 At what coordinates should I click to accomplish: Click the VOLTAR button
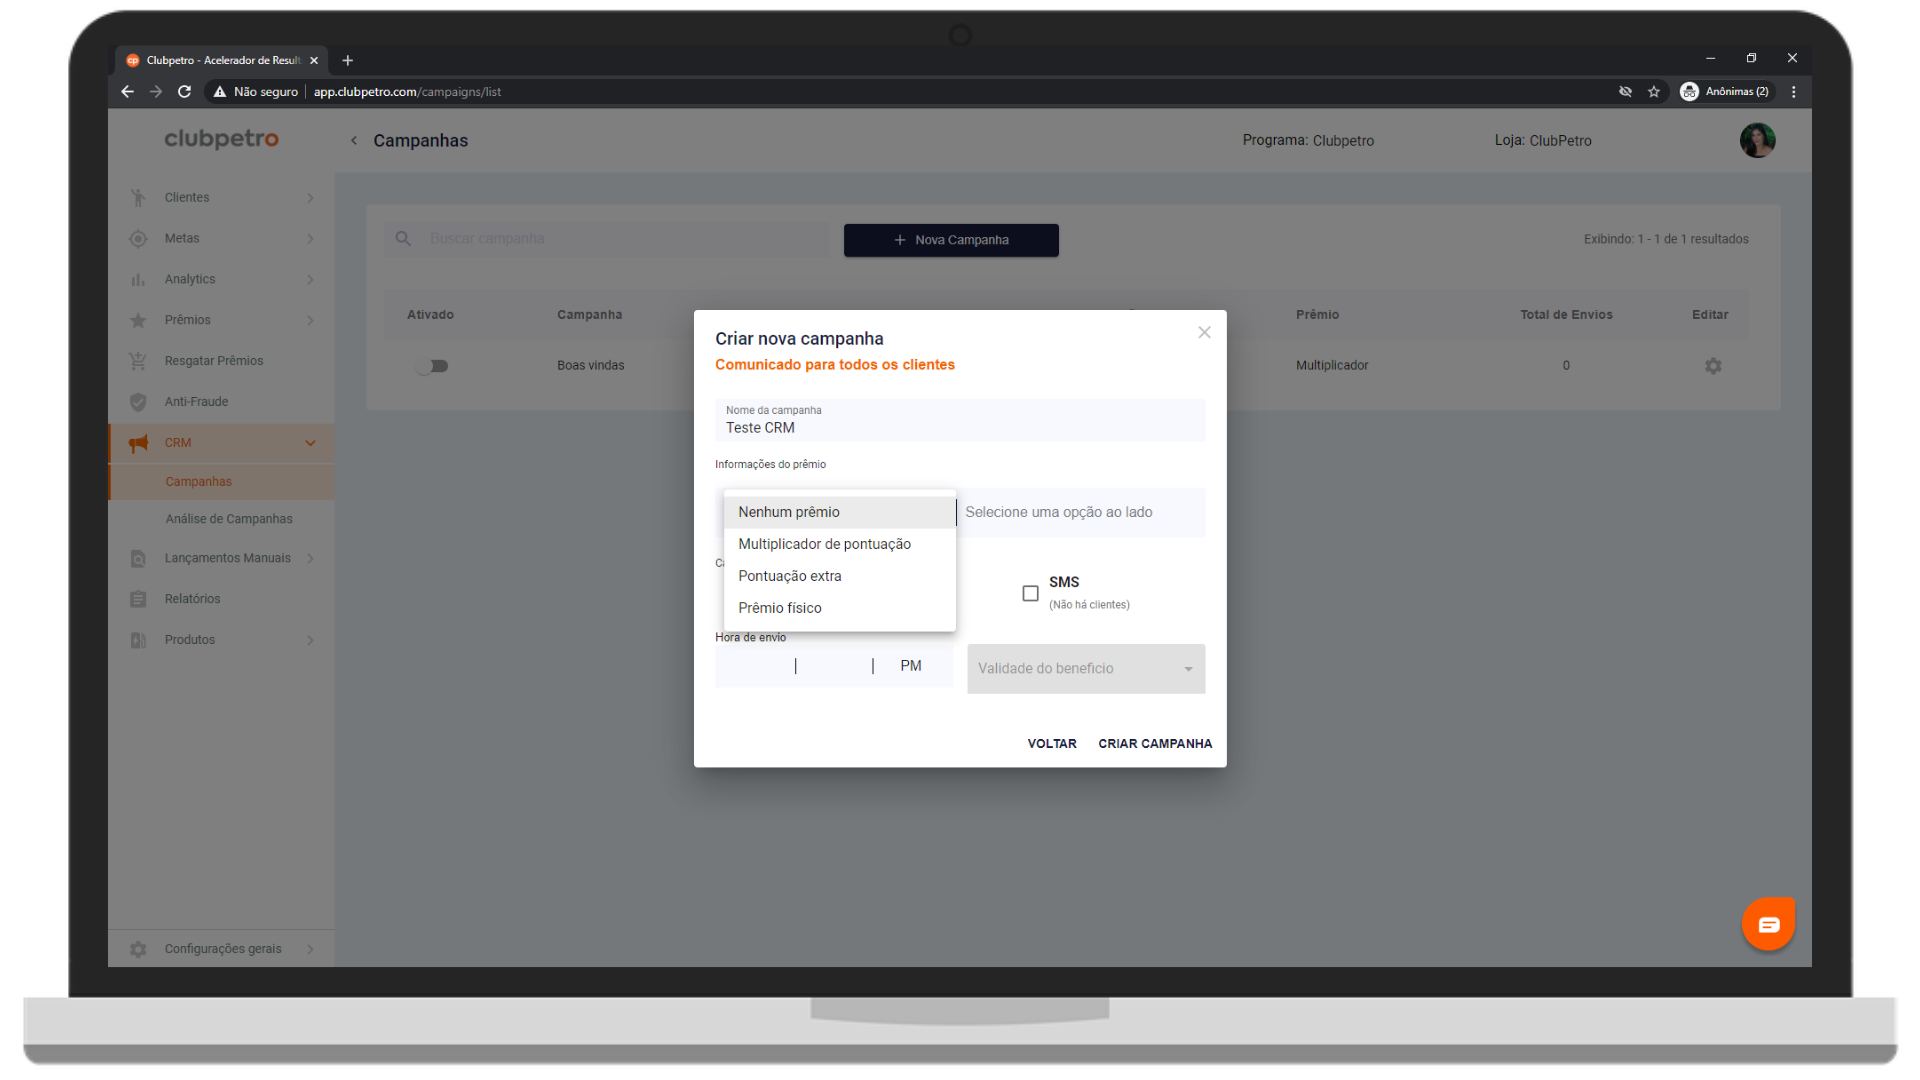1051,744
